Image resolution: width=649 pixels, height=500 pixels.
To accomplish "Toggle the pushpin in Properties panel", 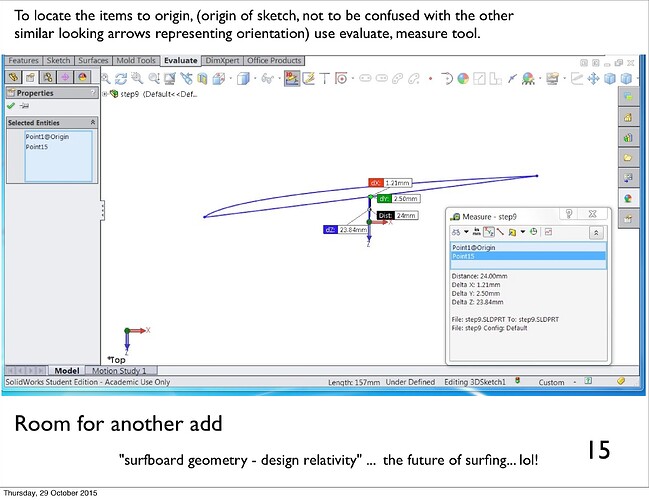I will pos(23,106).
